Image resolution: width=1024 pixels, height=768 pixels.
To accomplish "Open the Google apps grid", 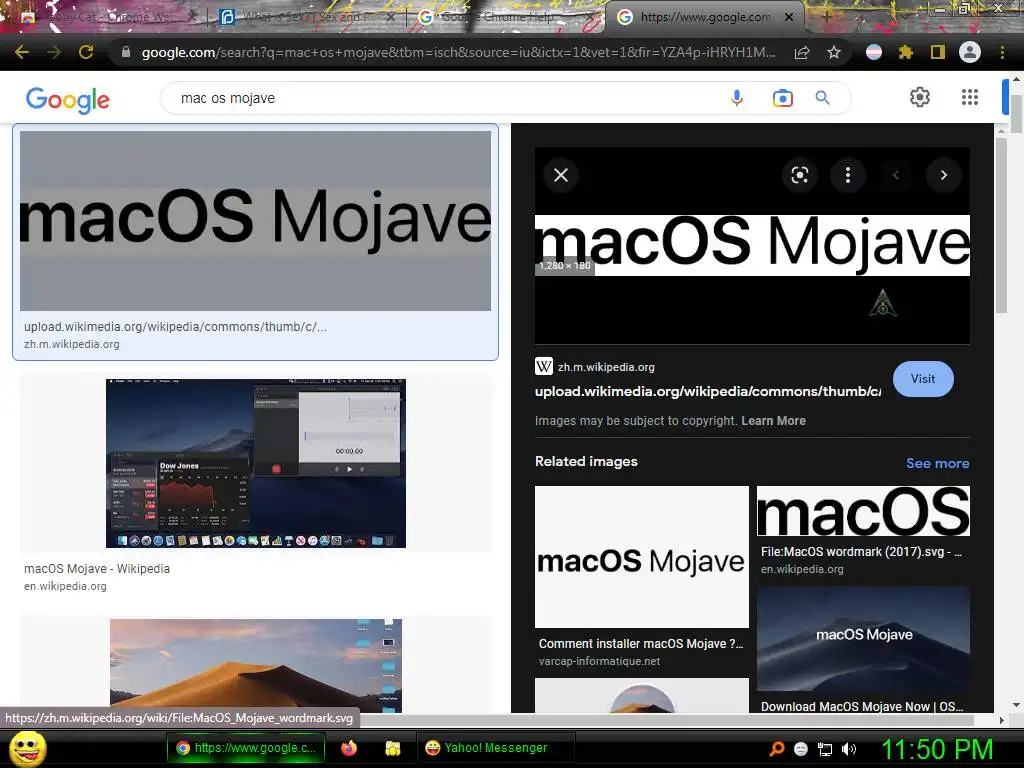I will pyautogui.click(x=970, y=97).
